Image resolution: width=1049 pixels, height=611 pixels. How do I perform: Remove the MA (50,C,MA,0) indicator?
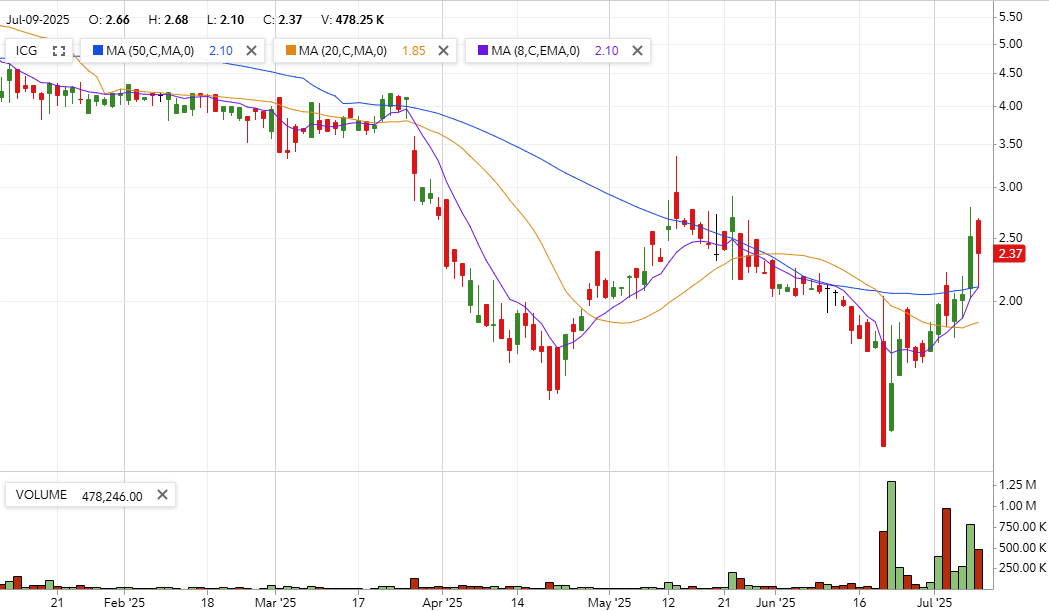252,51
